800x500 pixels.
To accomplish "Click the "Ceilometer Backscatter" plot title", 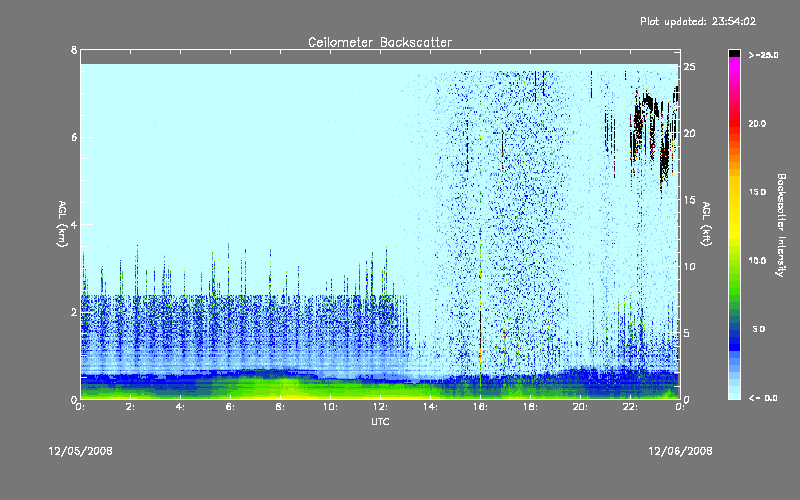I will pos(380,42).
